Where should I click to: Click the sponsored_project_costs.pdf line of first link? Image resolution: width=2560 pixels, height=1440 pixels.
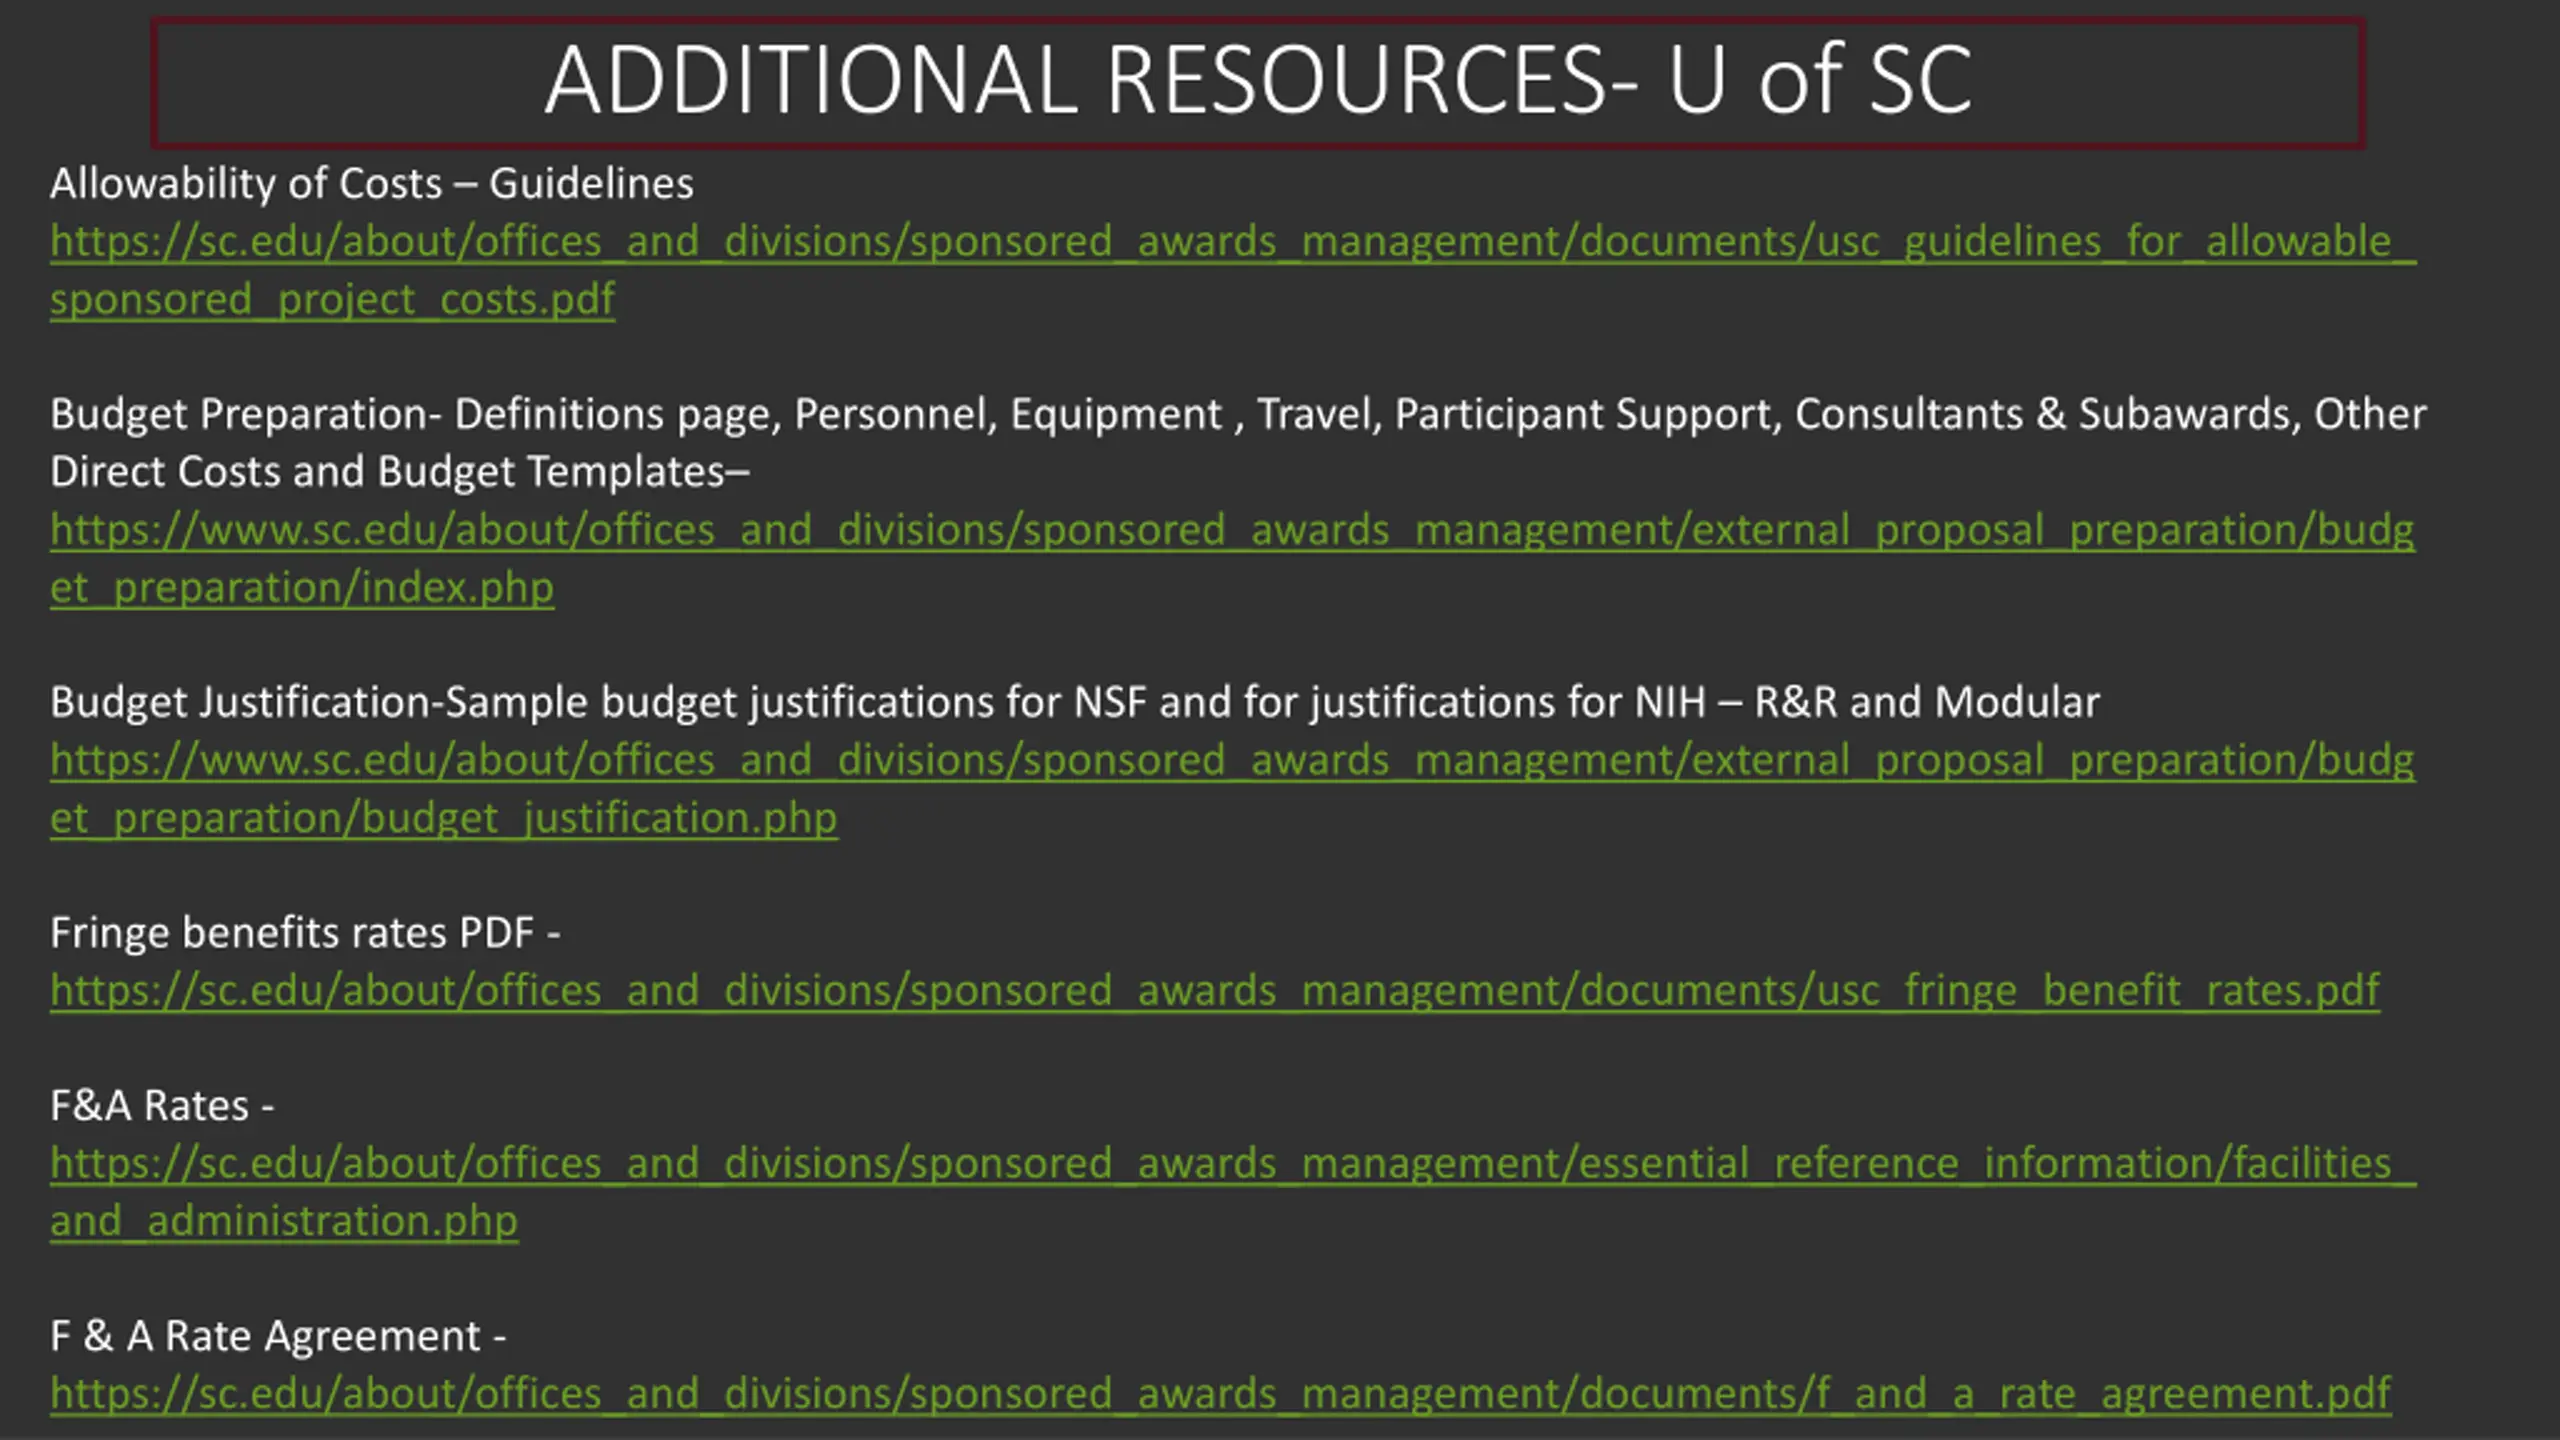[332, 300]
